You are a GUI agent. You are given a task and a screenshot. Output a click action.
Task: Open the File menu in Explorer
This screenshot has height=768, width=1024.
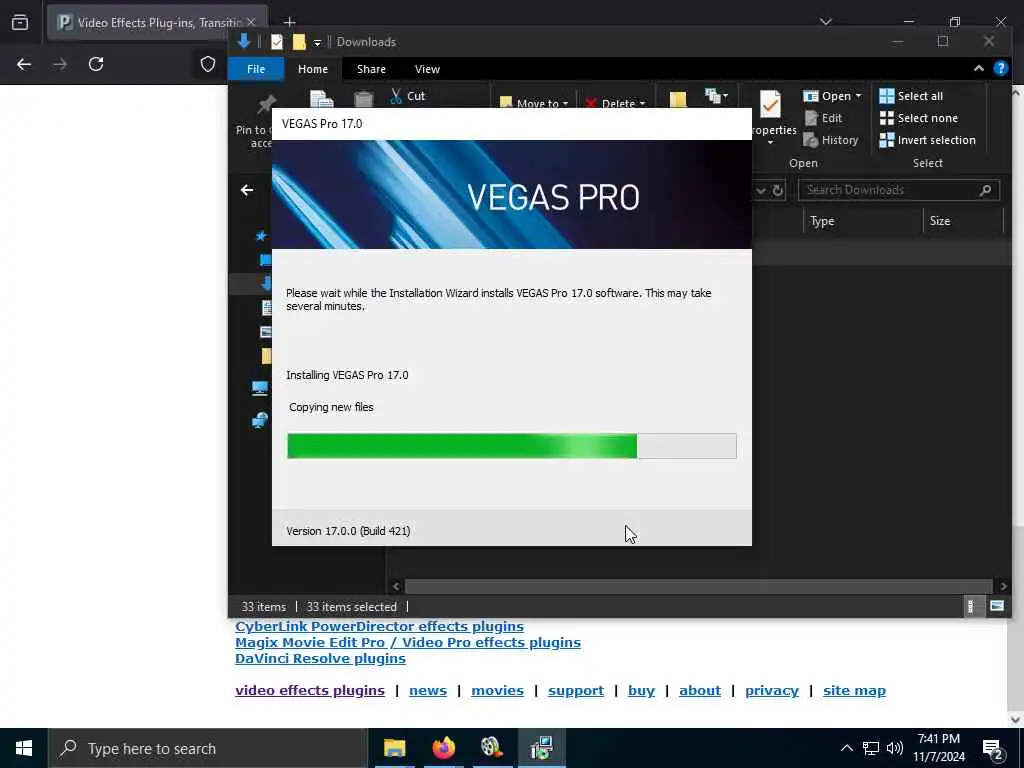(x=256, y=69)
